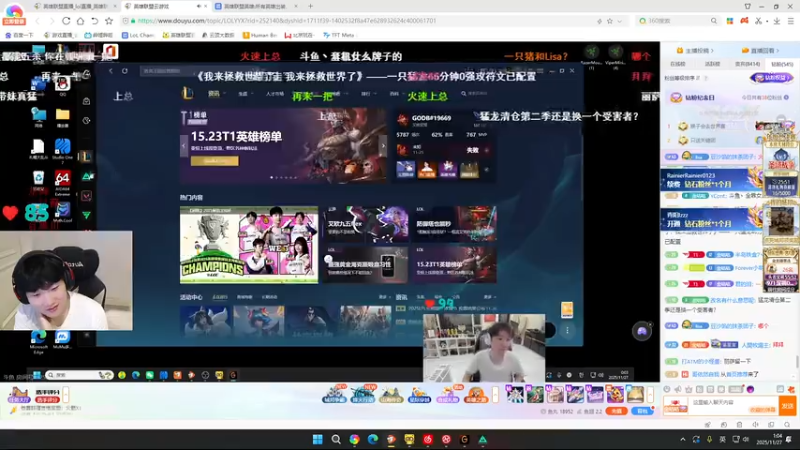
Task: Show hidden system tray icons
Action: [x=683, y=439]
